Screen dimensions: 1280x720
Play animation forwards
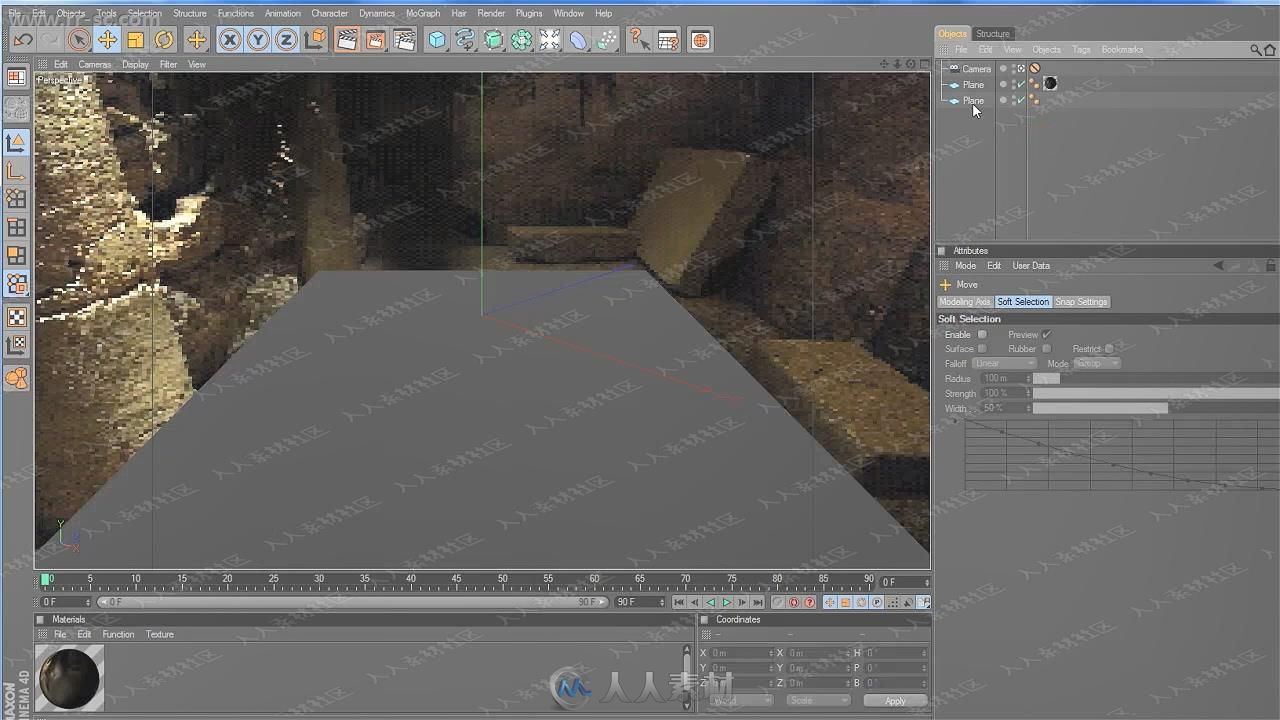[x=727, y=602]
